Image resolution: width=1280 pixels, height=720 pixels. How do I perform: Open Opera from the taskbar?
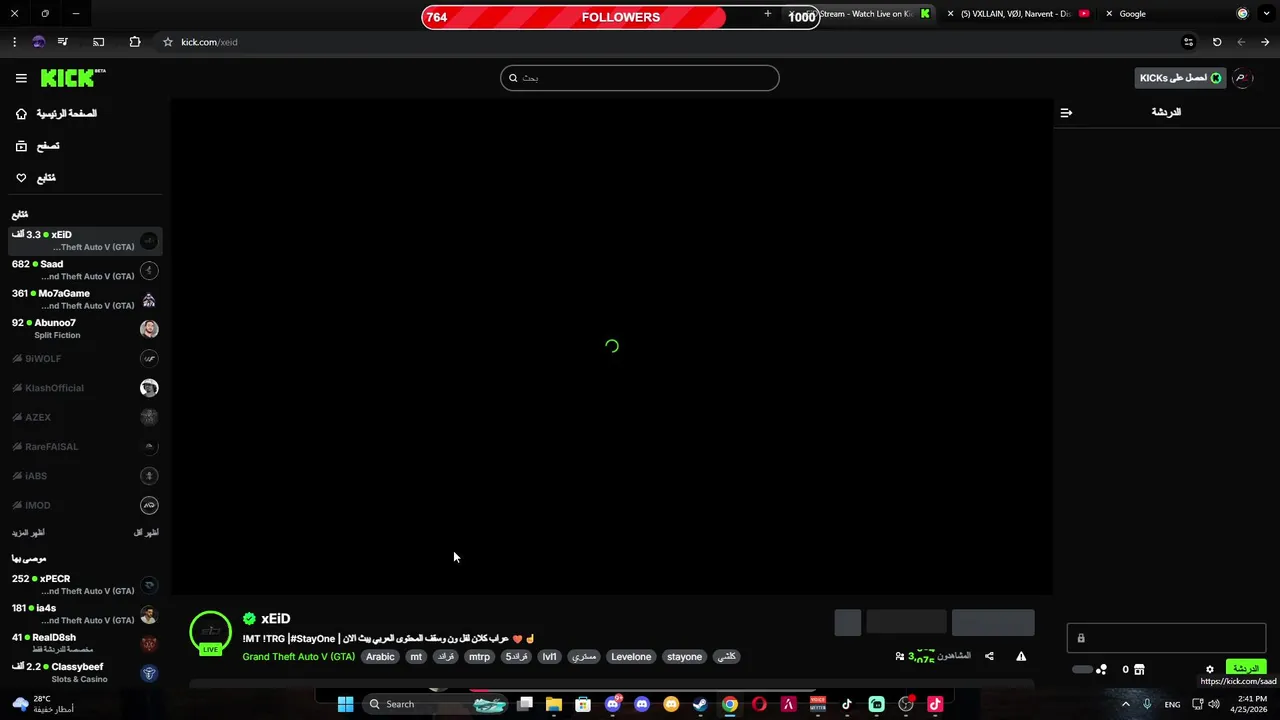[759, 704]
